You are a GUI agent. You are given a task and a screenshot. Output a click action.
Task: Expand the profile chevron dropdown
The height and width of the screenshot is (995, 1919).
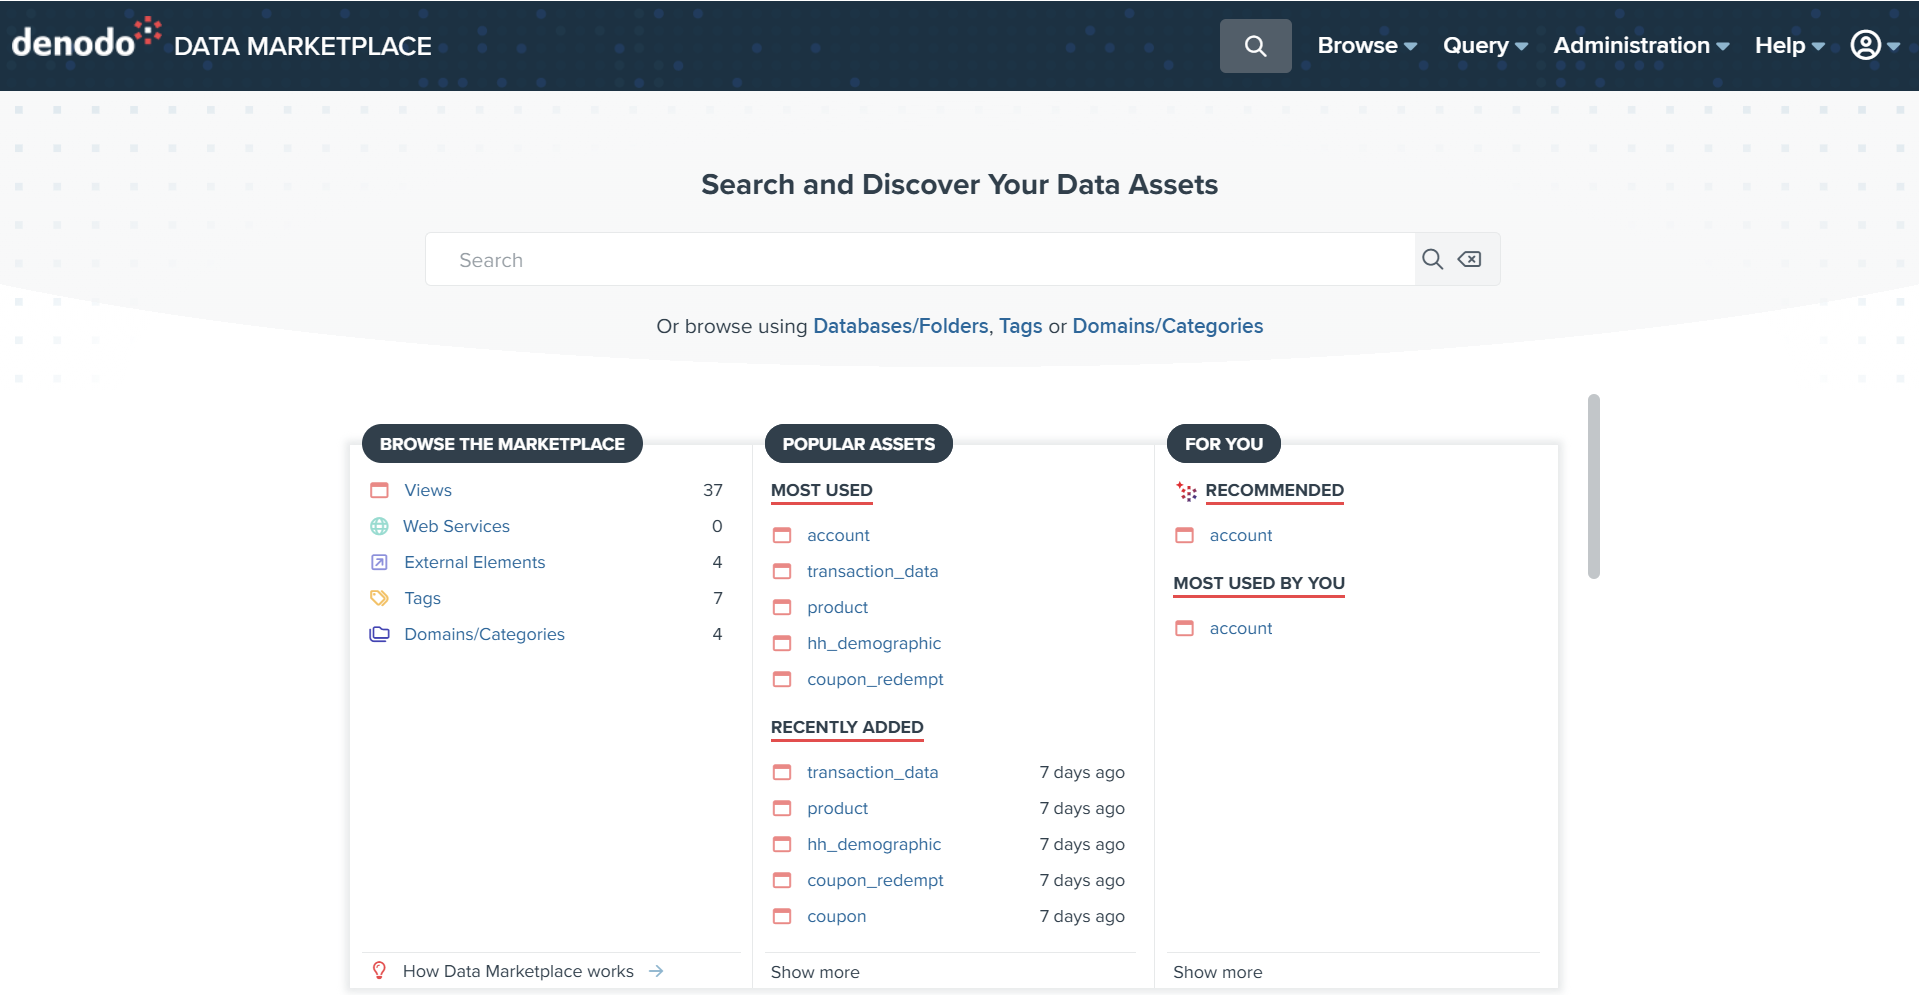[x=1895, y=46]
